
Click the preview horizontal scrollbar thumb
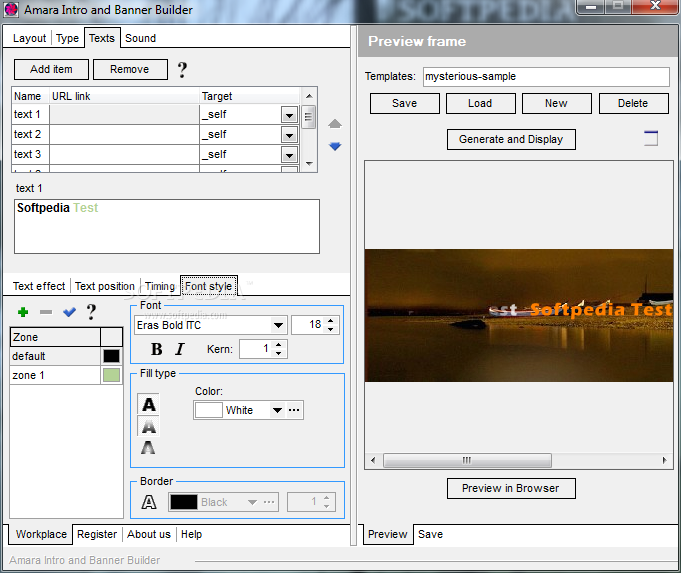(x=467, y=460)
